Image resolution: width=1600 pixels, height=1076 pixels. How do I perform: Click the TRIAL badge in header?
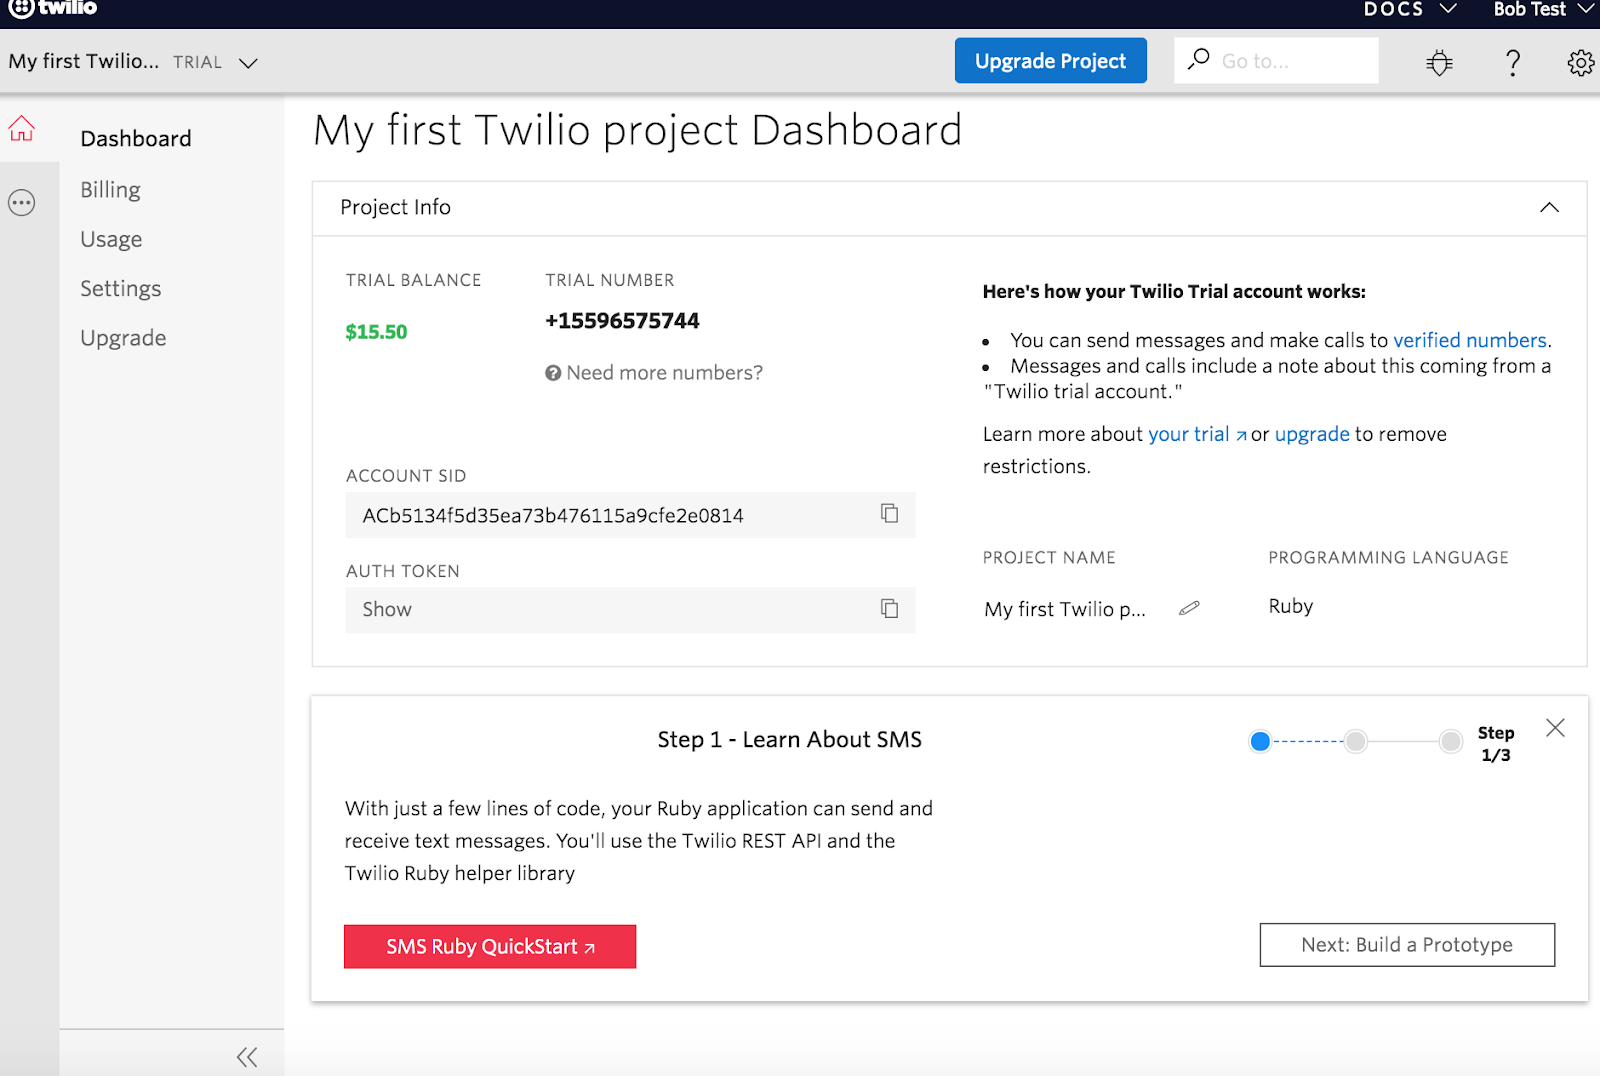coord(197,62)
